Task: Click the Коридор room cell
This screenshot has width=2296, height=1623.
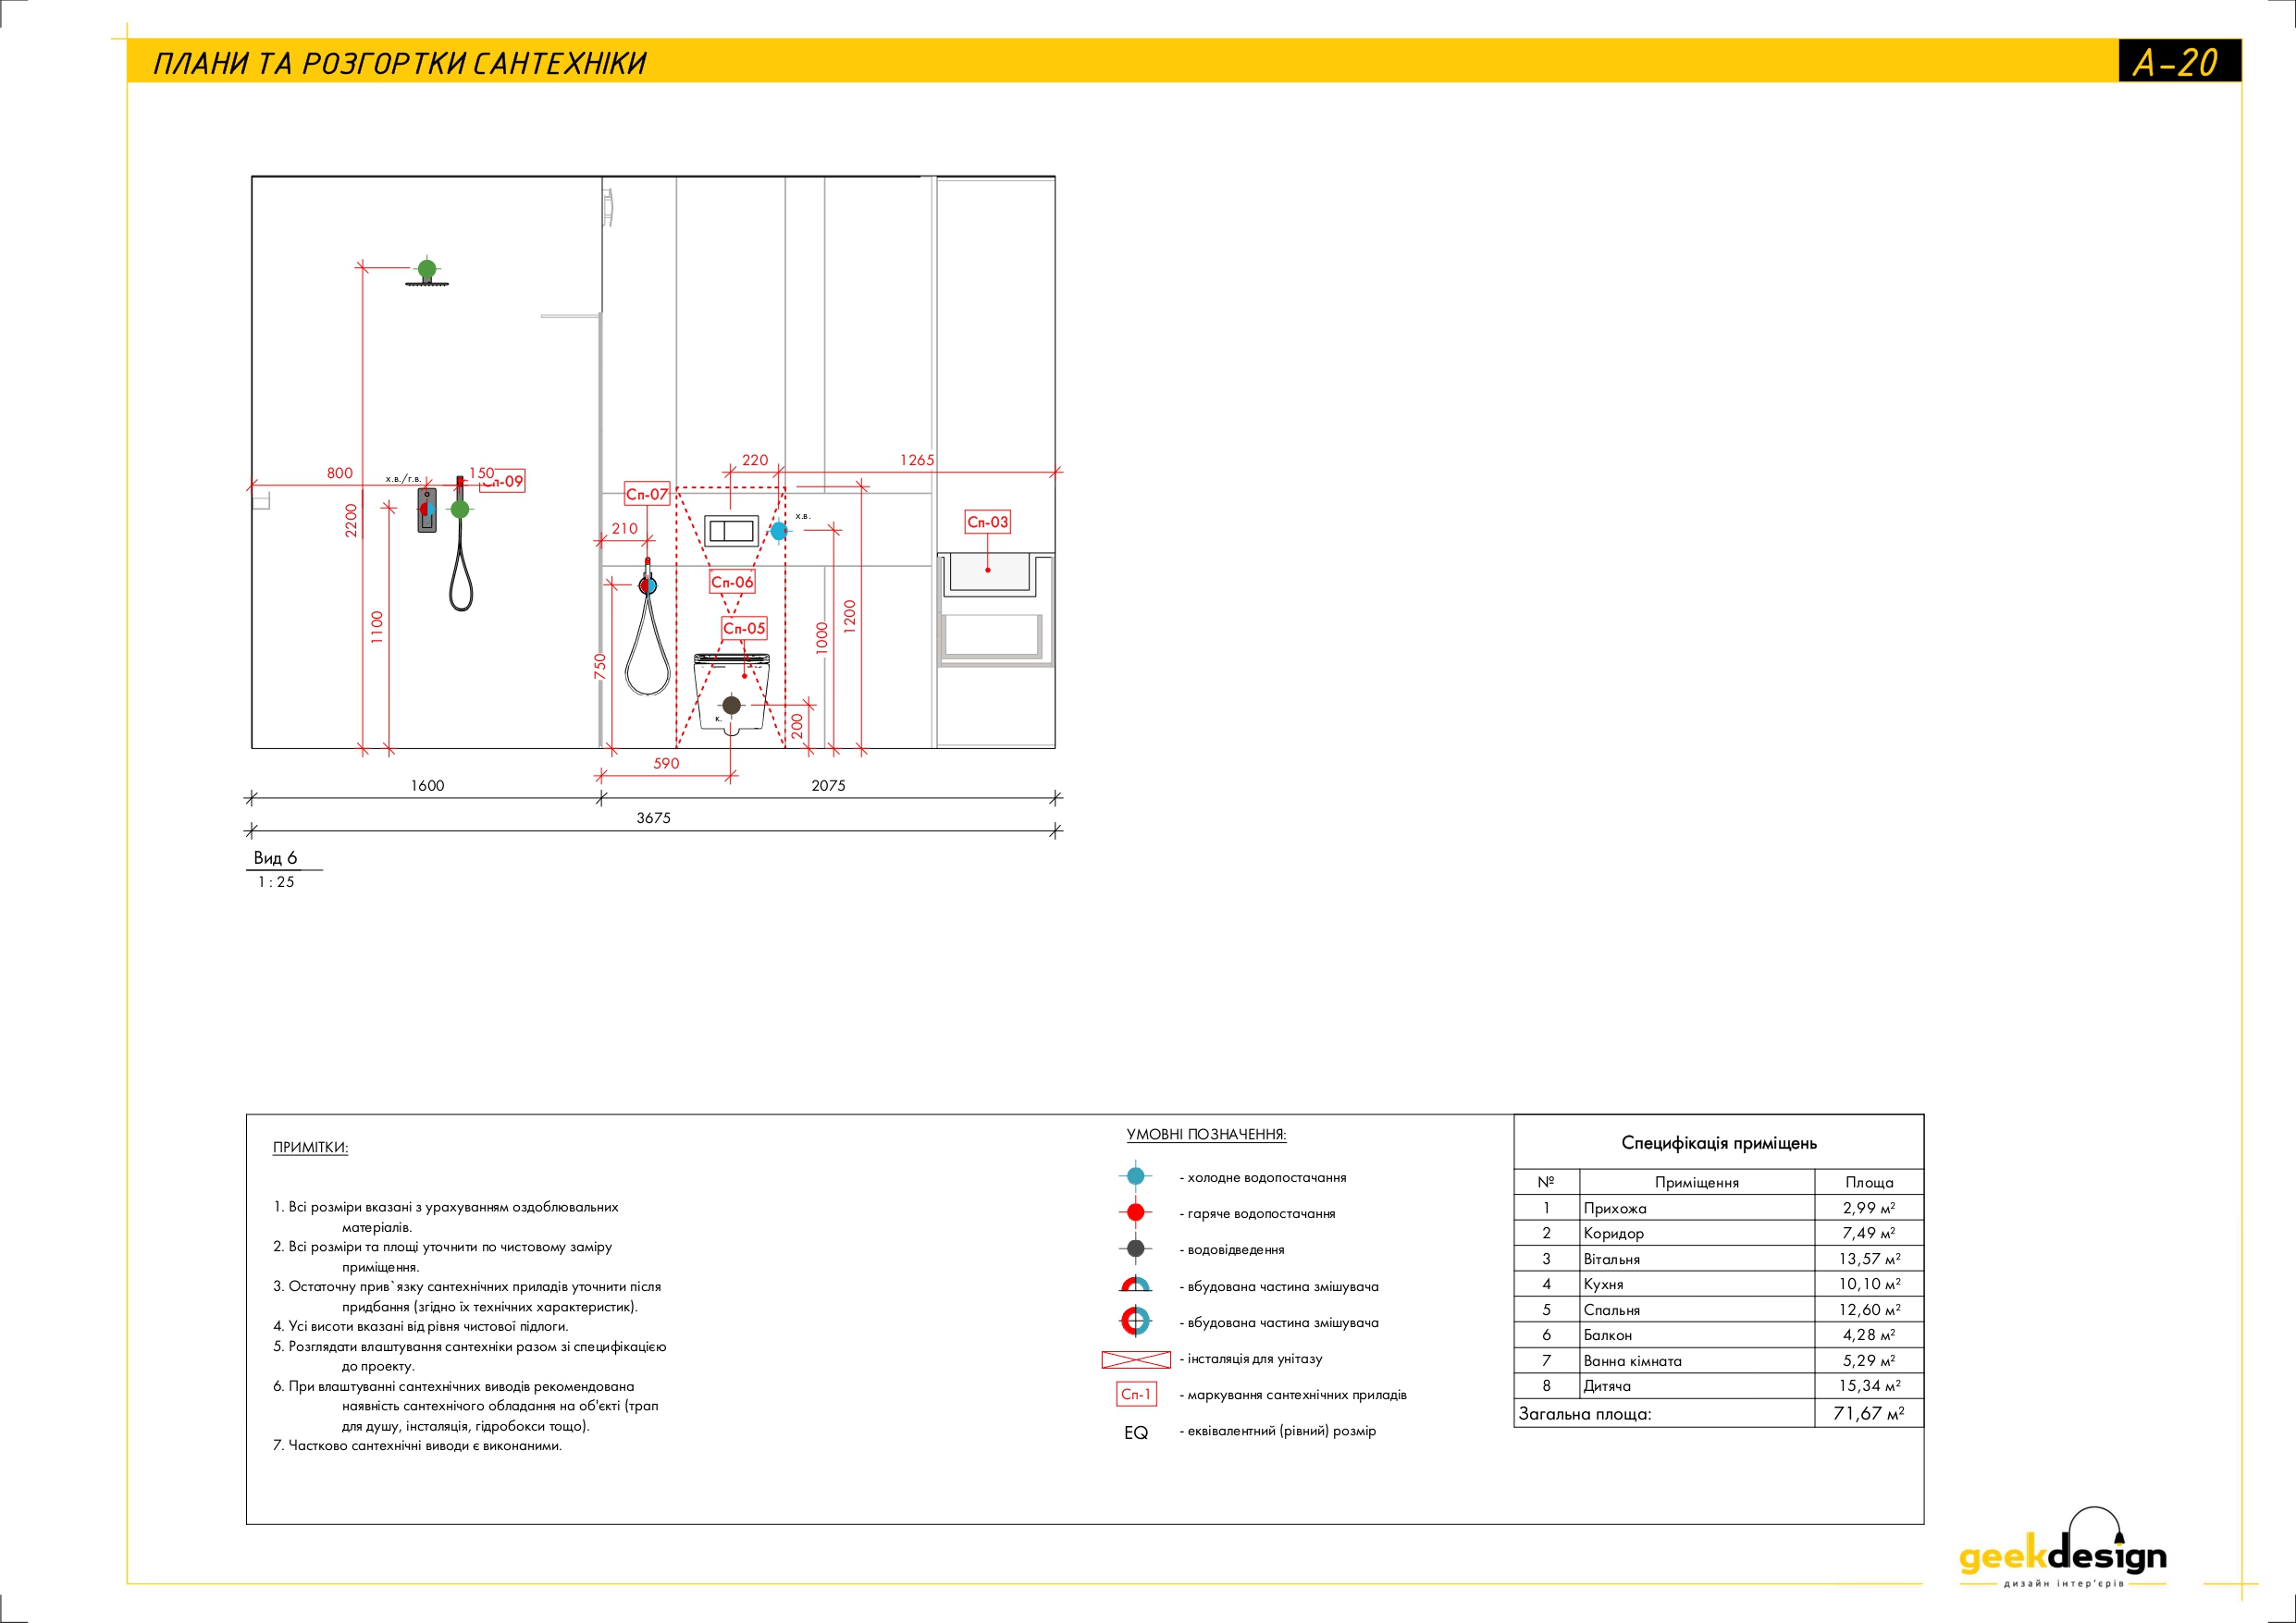Action: tap(1697, 1233)
